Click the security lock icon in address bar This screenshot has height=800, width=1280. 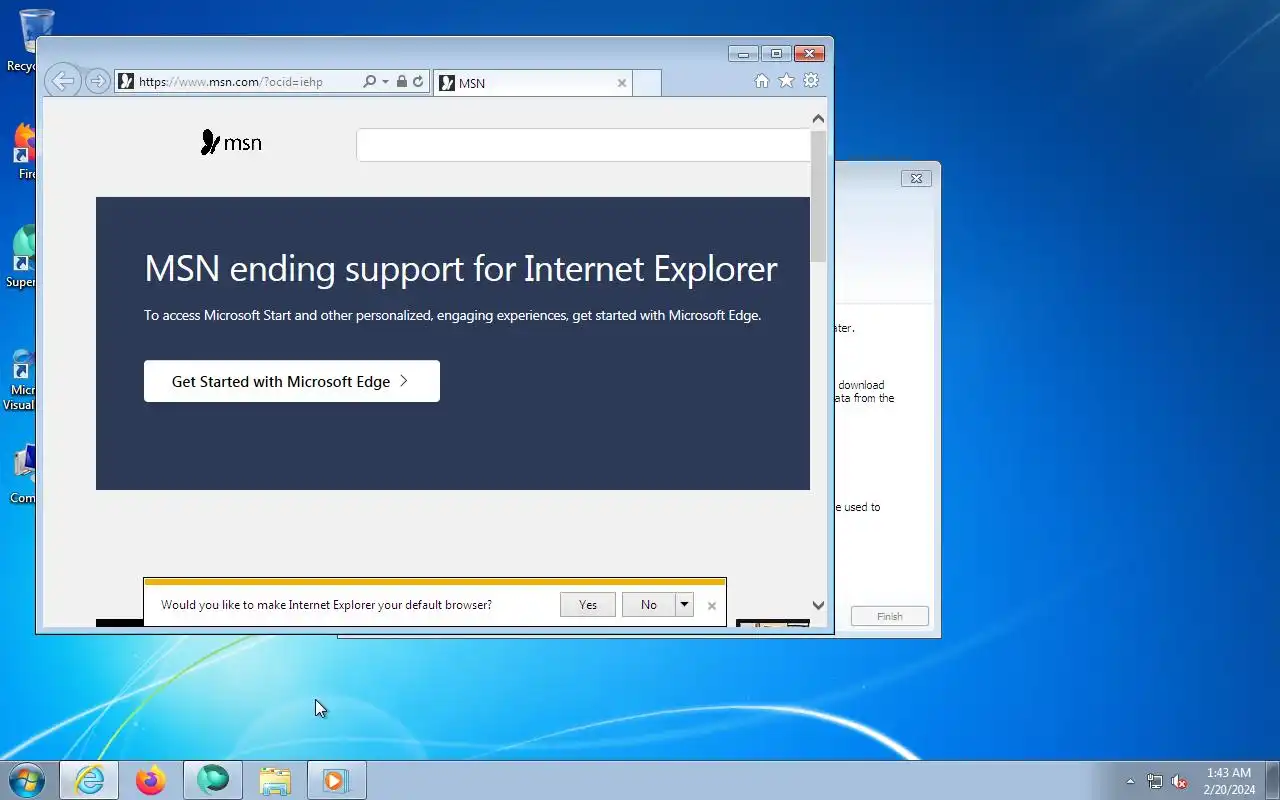(x=401, y=82)
